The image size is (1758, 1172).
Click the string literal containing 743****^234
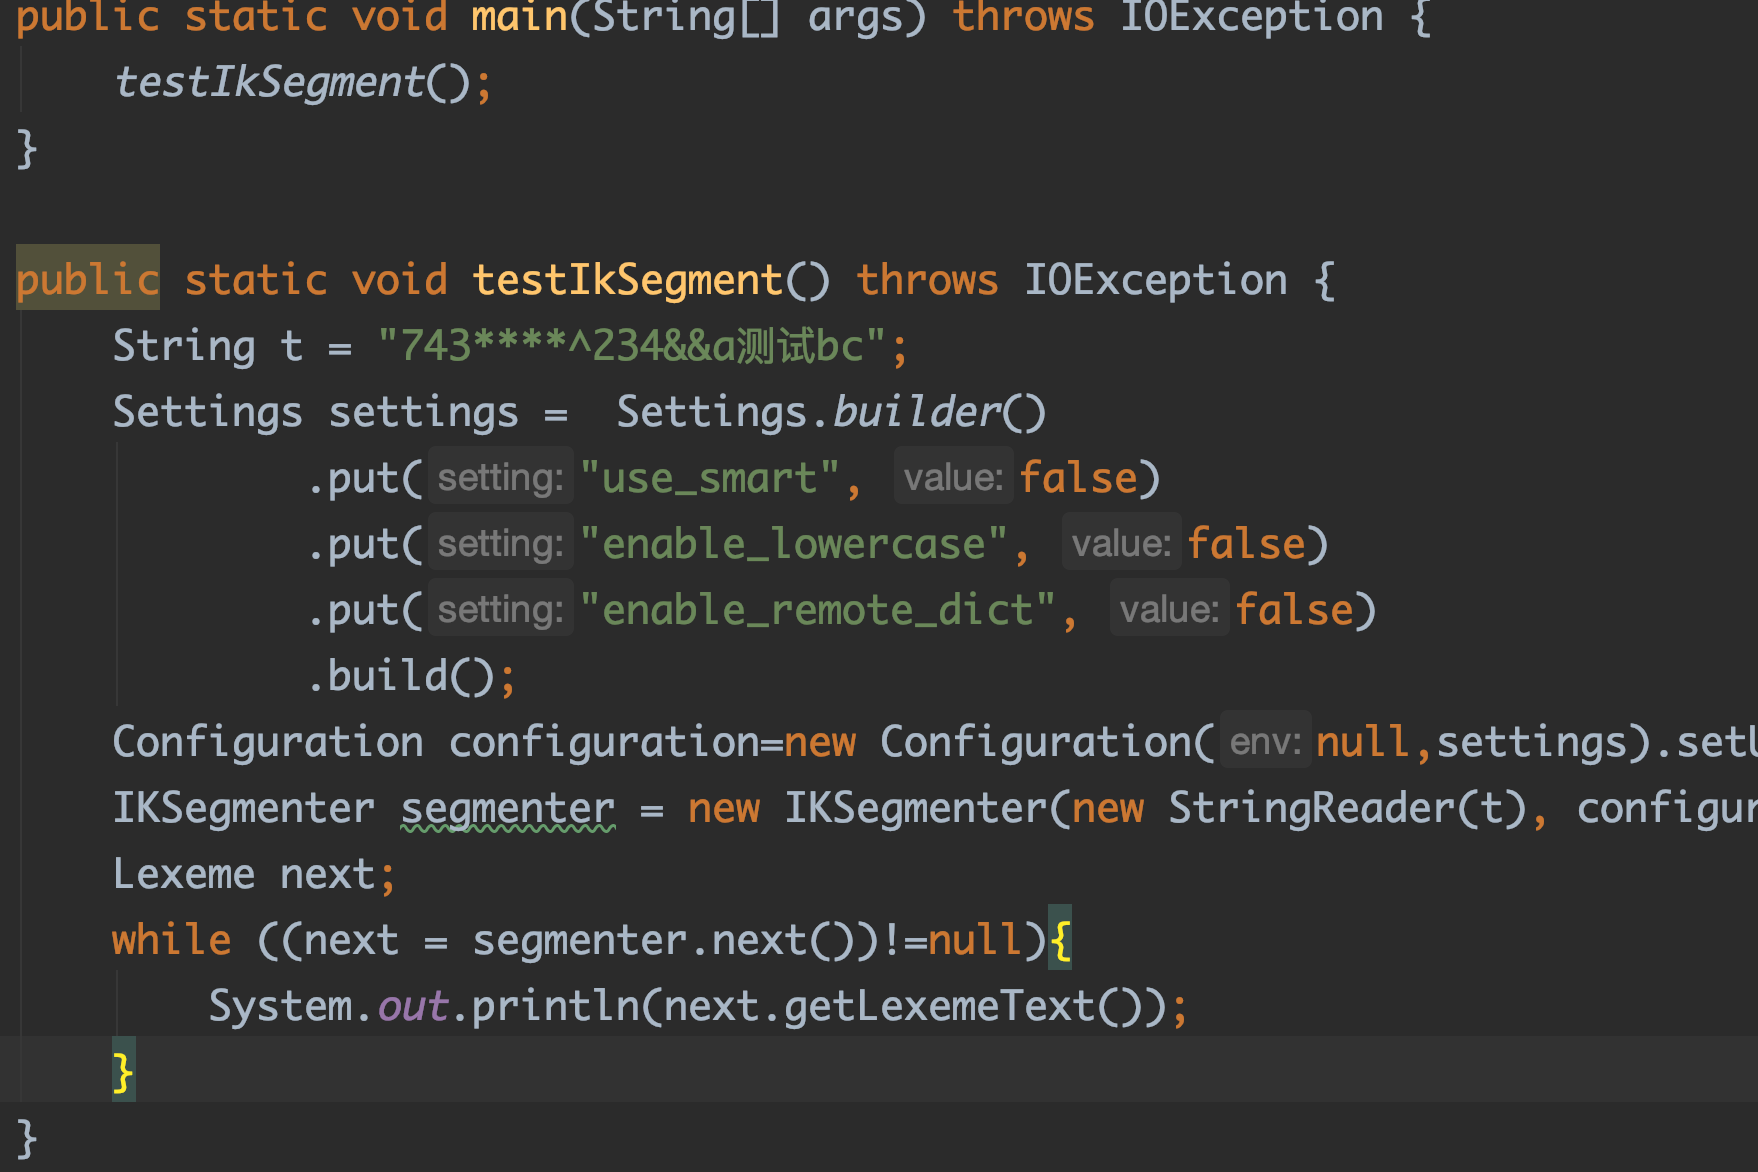[640, 344]
